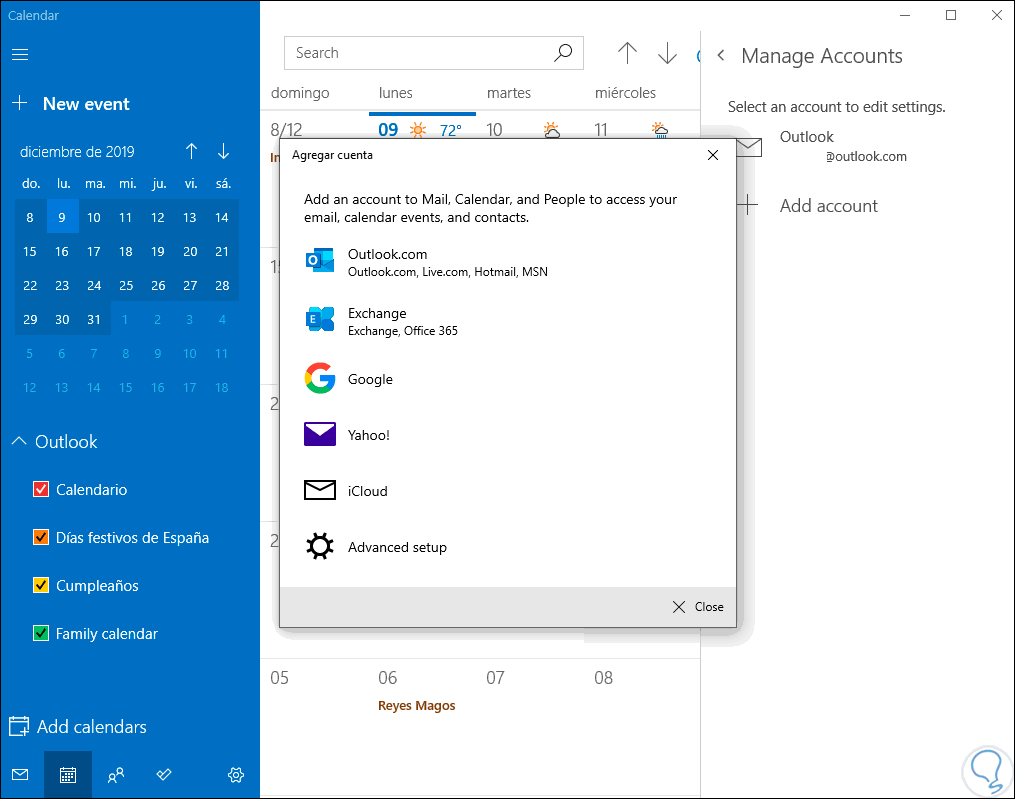Image resolution: width=1015 pixels, height=799 pixels.
Task: Select day 9 in mini calendar
Action: (62, 217)
